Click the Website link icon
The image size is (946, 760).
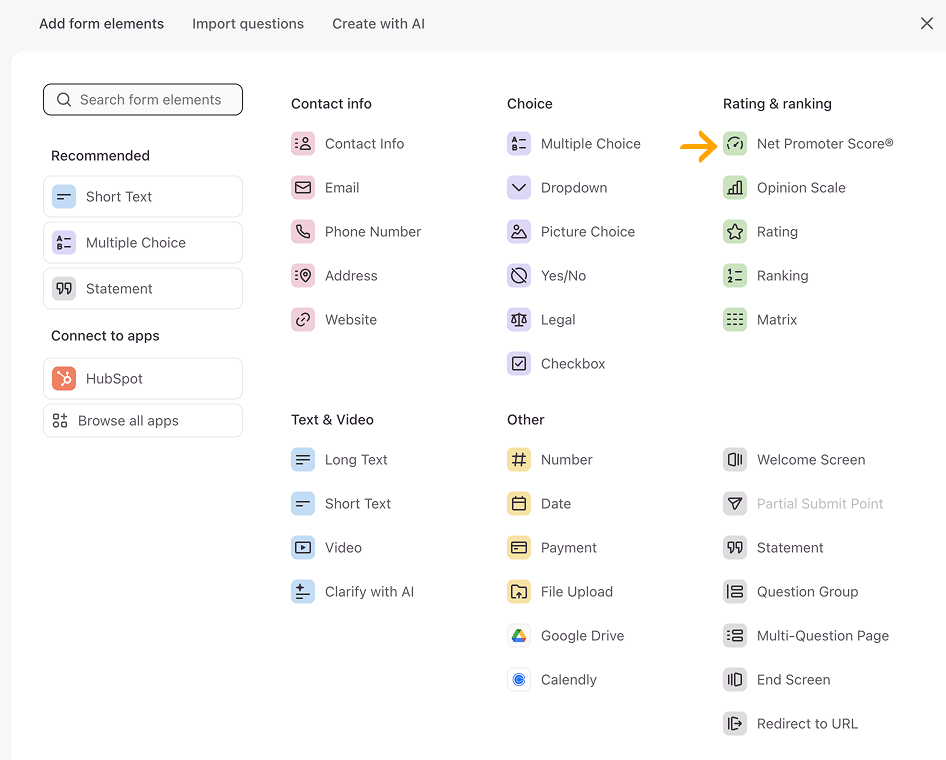pyautogui.click(x=303, y=320)
